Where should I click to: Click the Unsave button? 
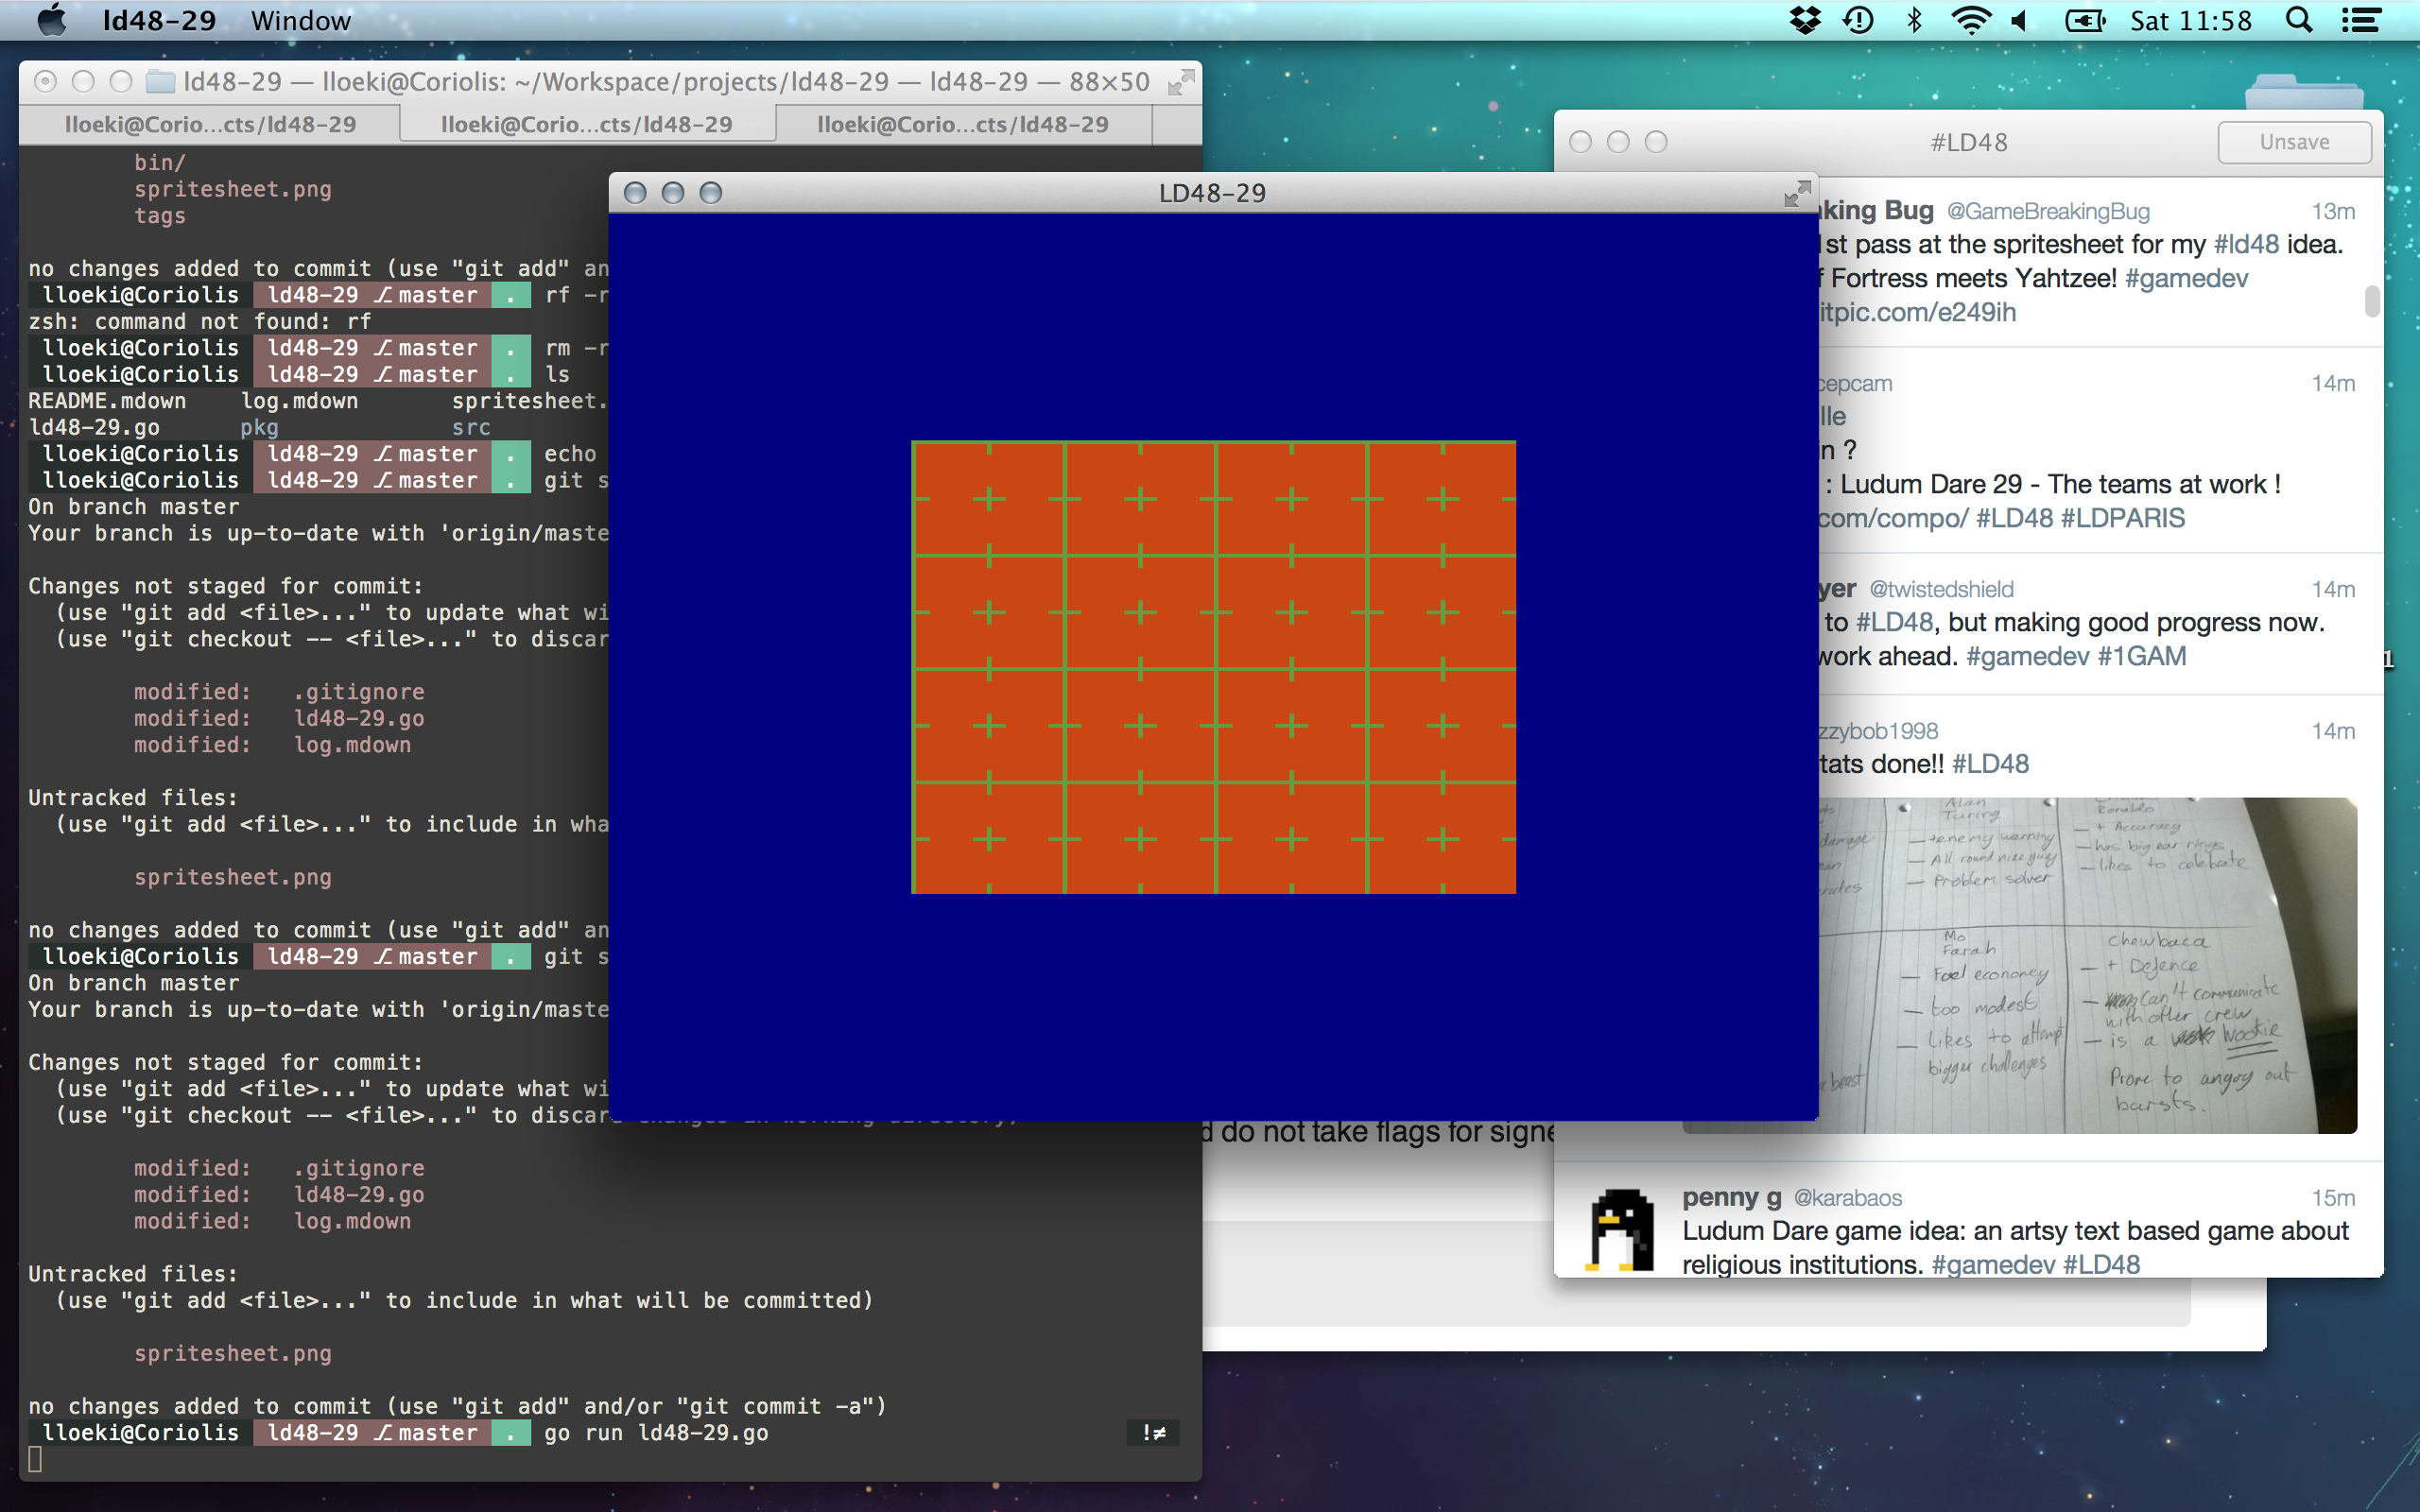(2293, 143)
